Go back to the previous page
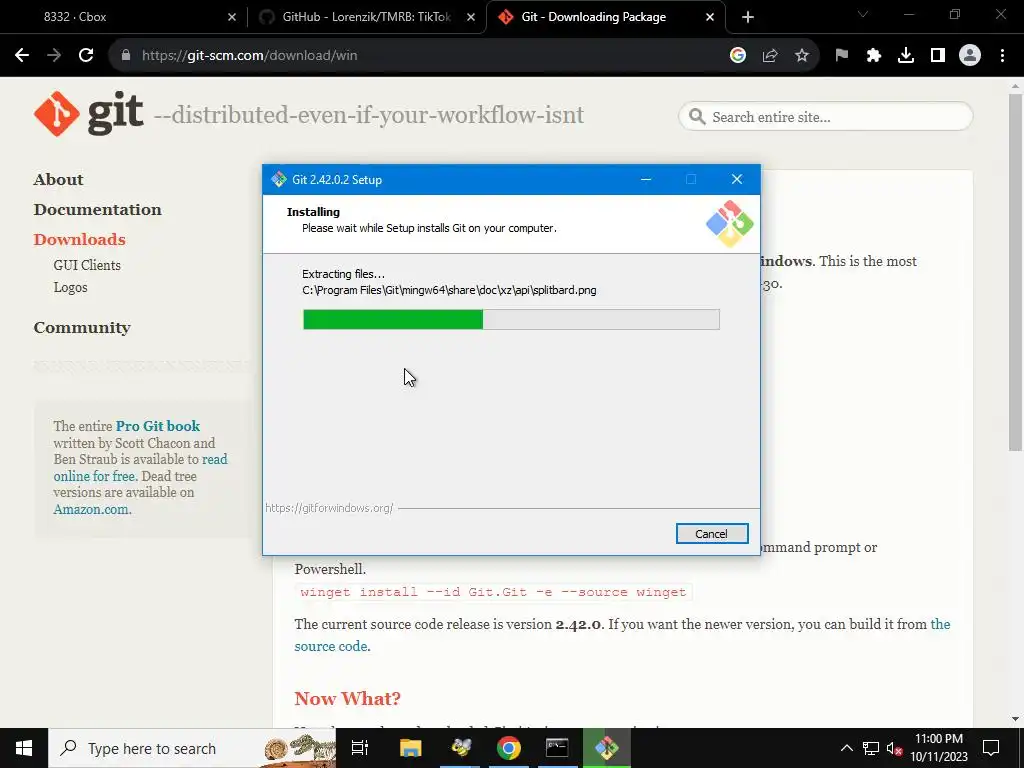 (x=22, y=56)
